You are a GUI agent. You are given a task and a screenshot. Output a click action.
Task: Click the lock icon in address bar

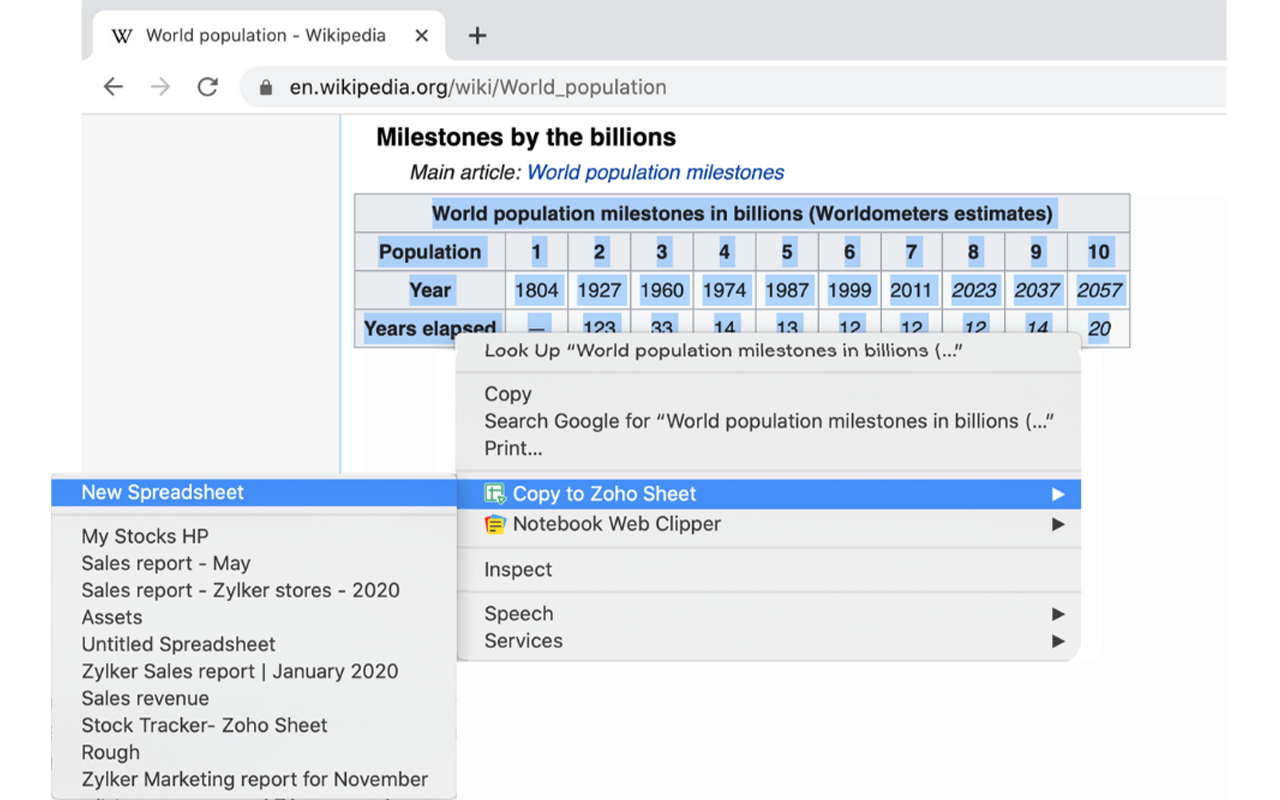[x=266, y=88]
